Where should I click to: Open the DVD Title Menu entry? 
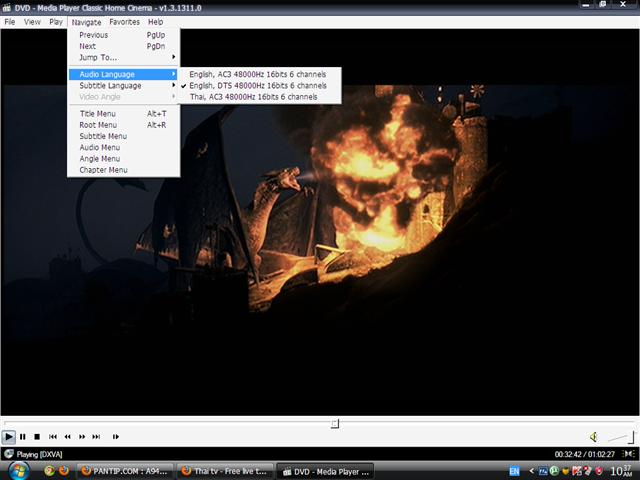pyautogui.click(x=124, y=114)
